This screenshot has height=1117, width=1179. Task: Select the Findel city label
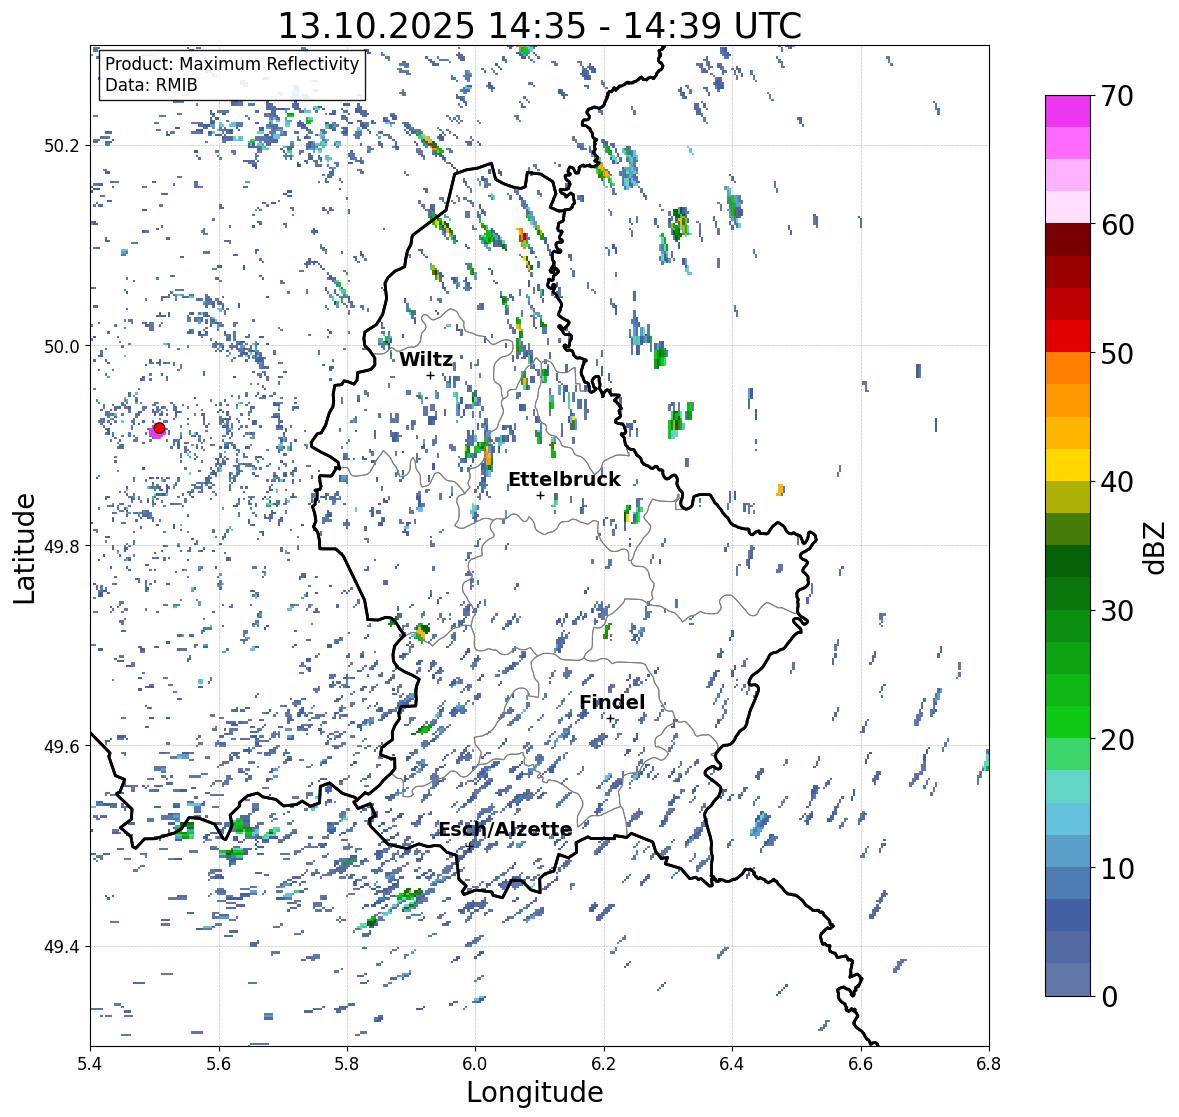click(612, 702)
